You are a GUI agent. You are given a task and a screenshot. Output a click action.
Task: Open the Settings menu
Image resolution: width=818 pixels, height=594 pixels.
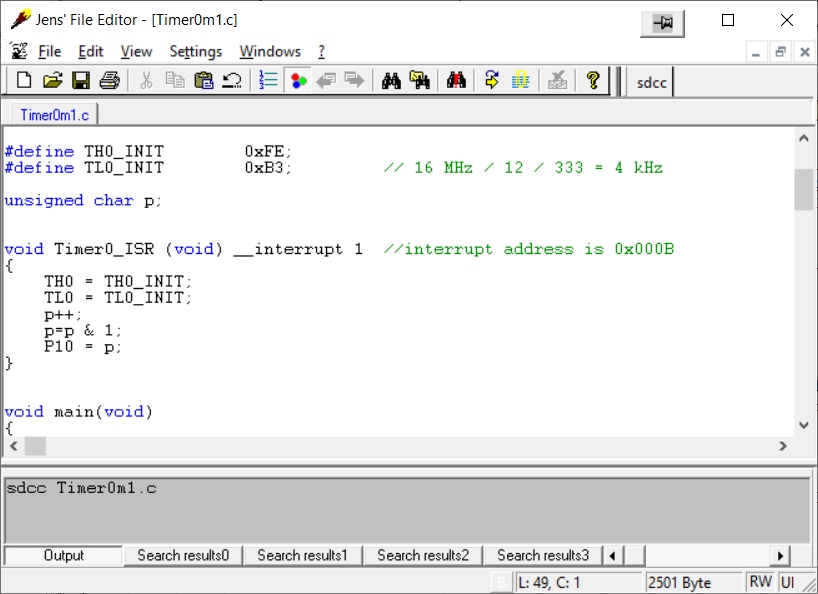tap(195, 52)
